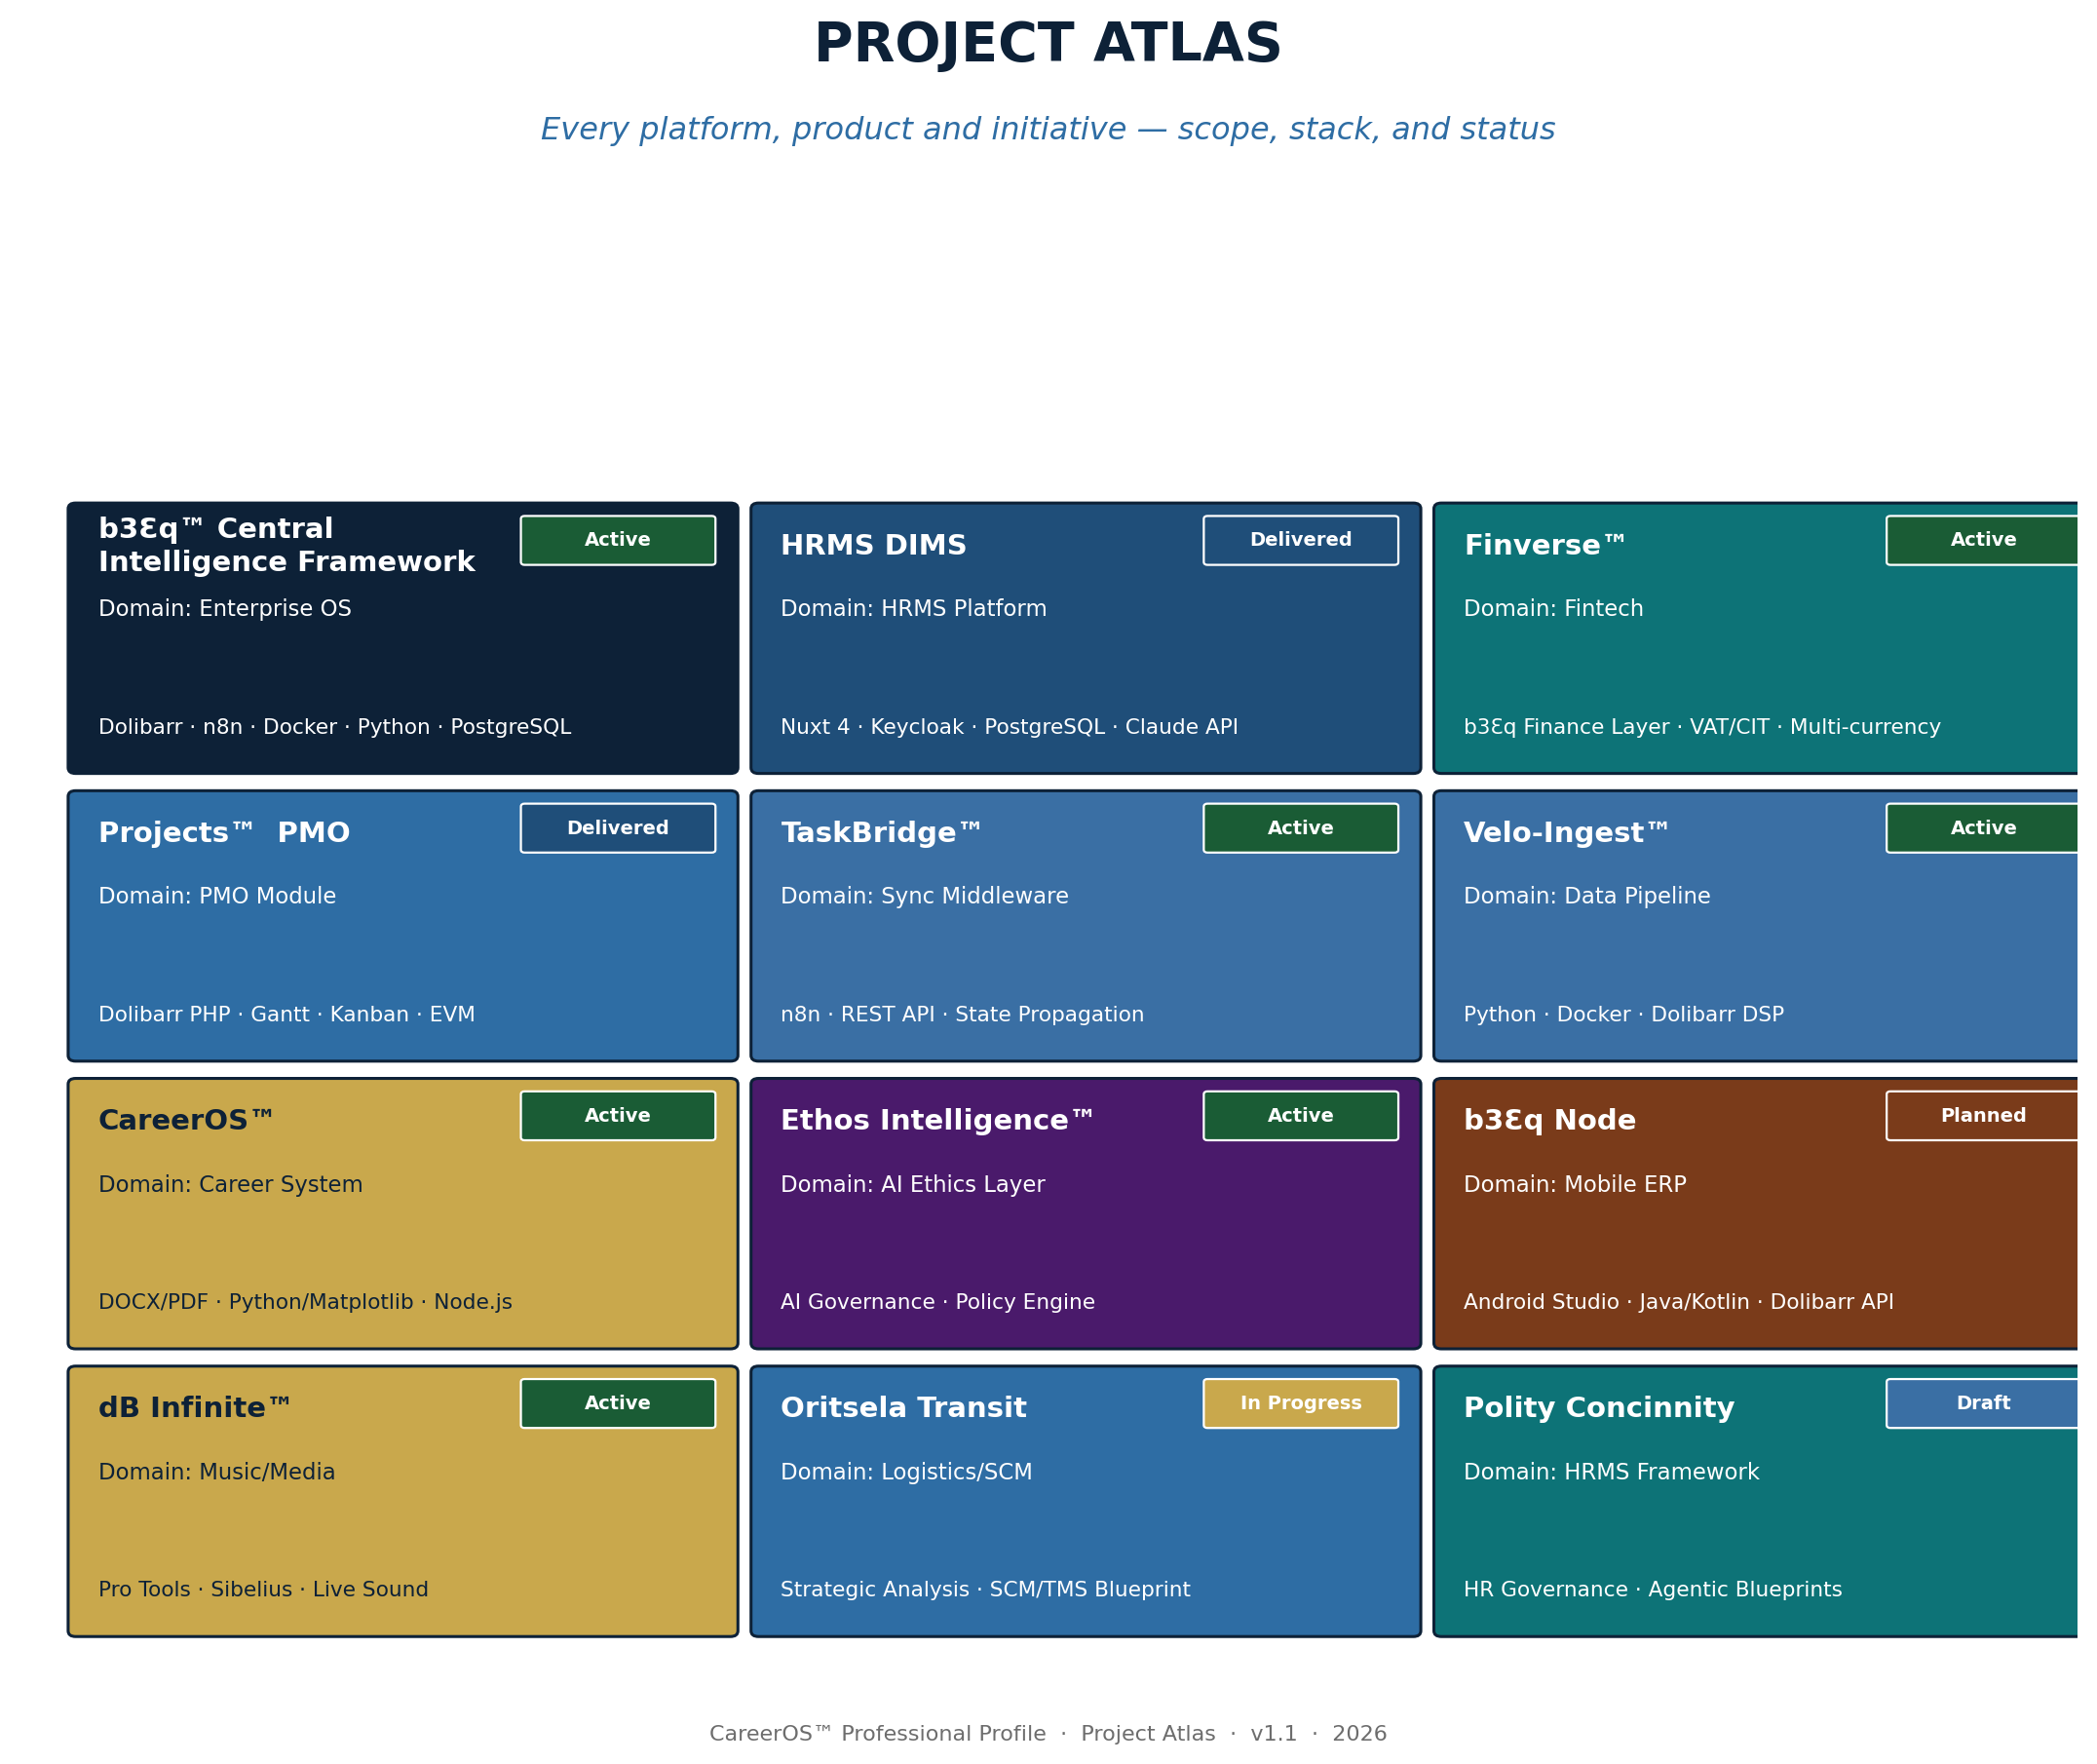
Task: Click the subtitle about scope, stack, and status
Action: [x=1047, y=130]
